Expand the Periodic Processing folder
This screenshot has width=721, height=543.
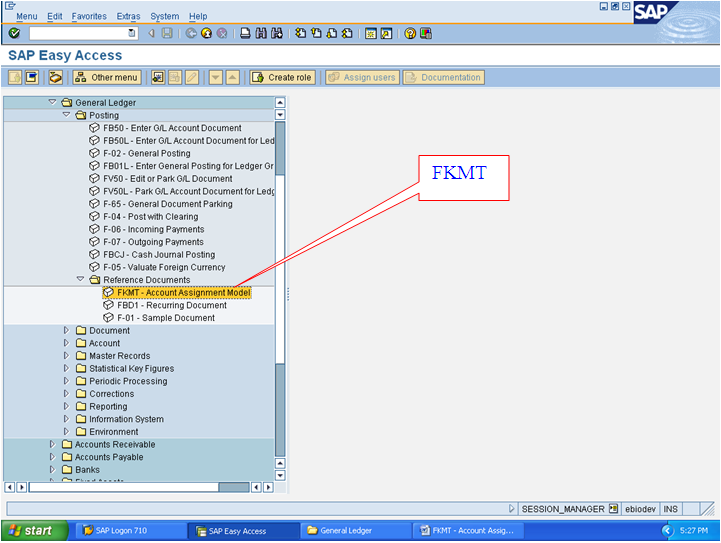66,381
